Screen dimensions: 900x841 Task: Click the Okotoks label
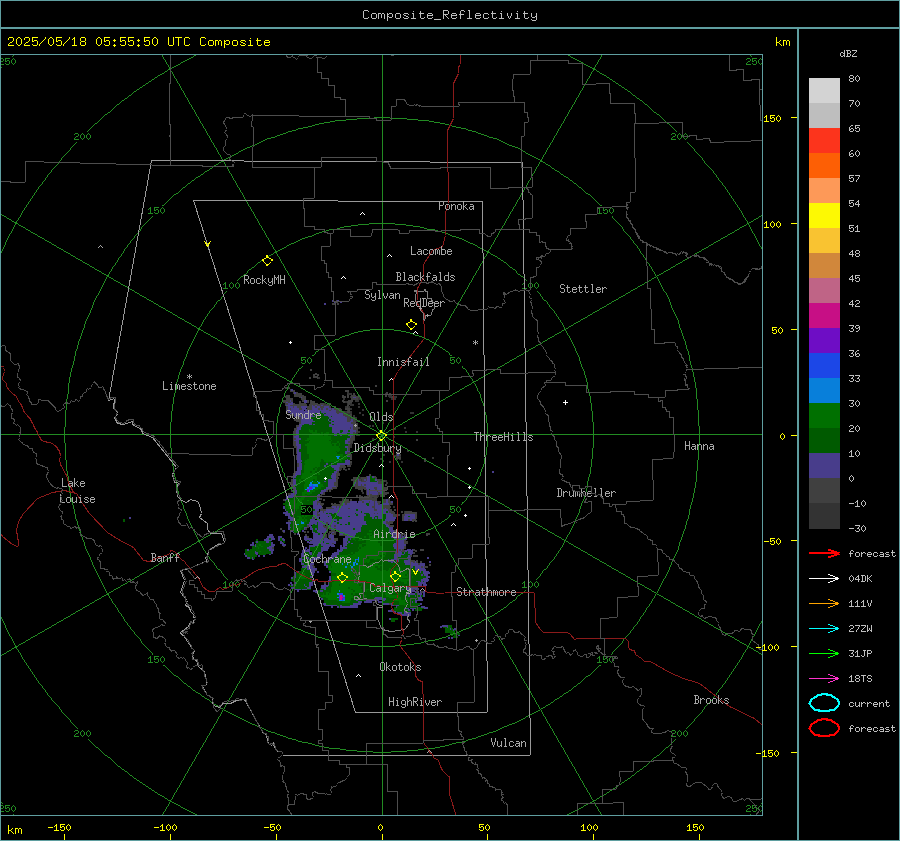tap(400, 667)
